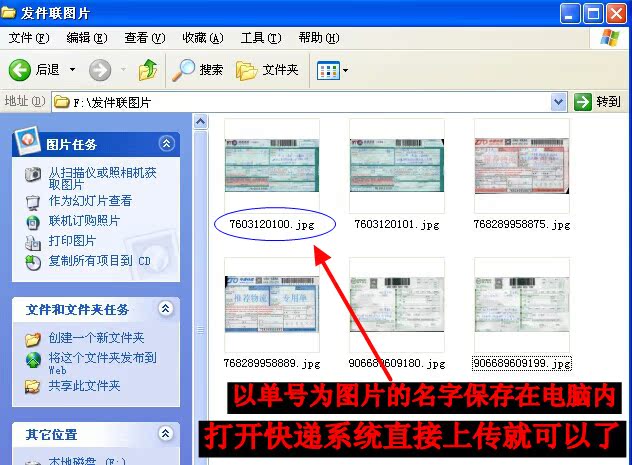632x465 pixels.
Task: Open the 查看(V) menu
Action: 145,38
